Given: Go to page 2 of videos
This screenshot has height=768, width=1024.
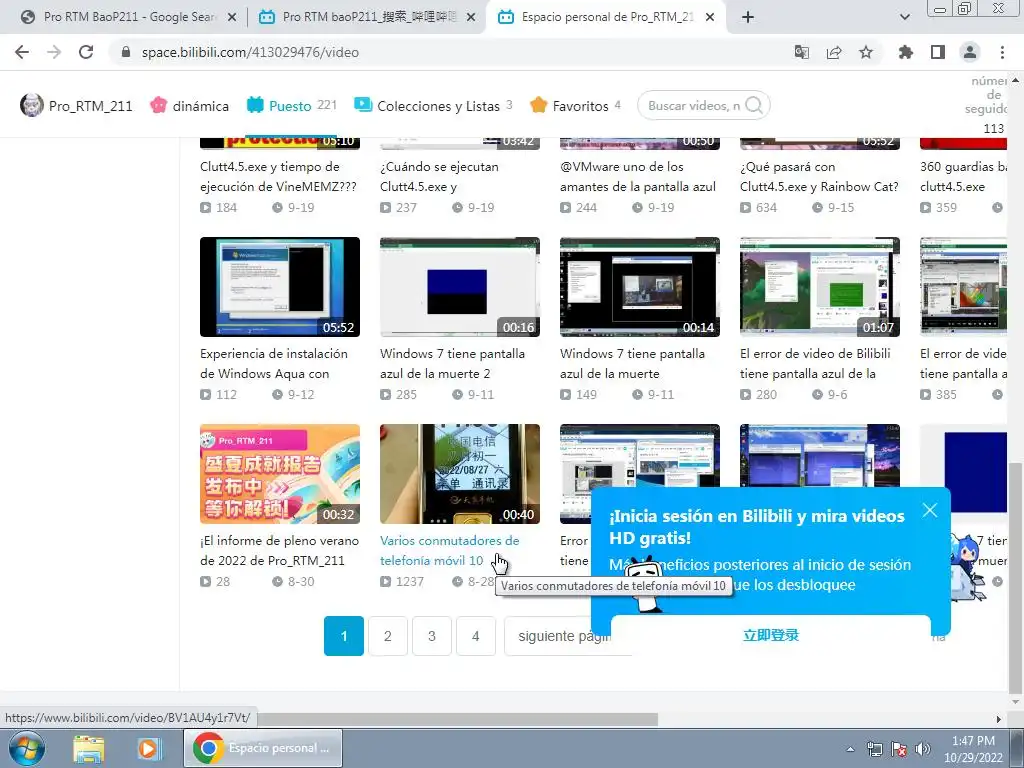Looking at the screenshot, I should tap(388, 635).
